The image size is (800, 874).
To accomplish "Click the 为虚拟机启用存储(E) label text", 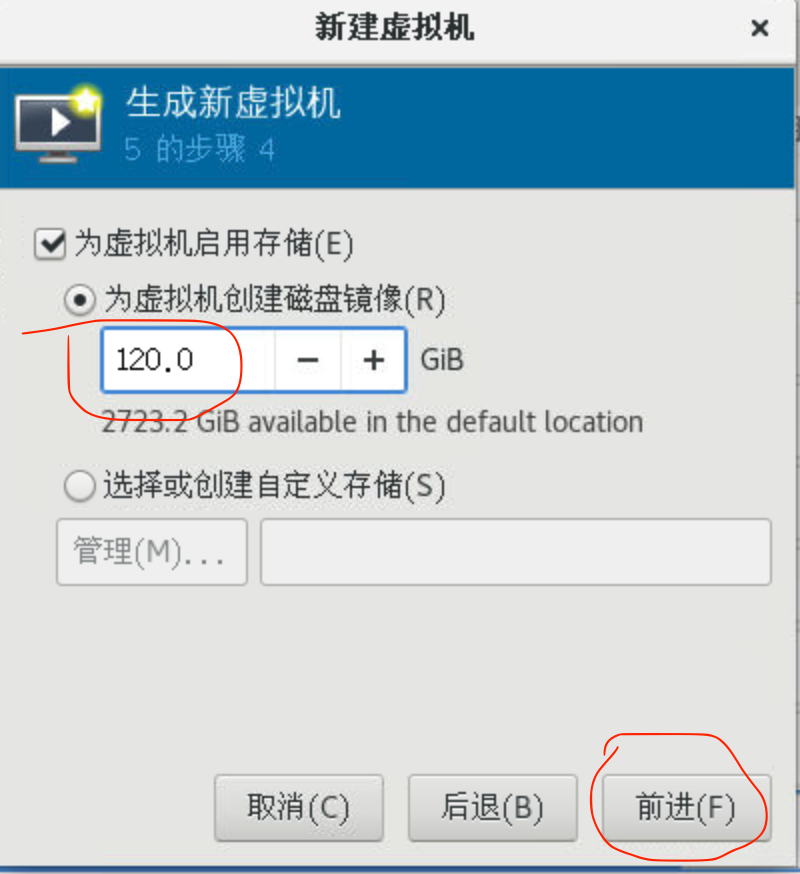I will [x=214, y=244].
